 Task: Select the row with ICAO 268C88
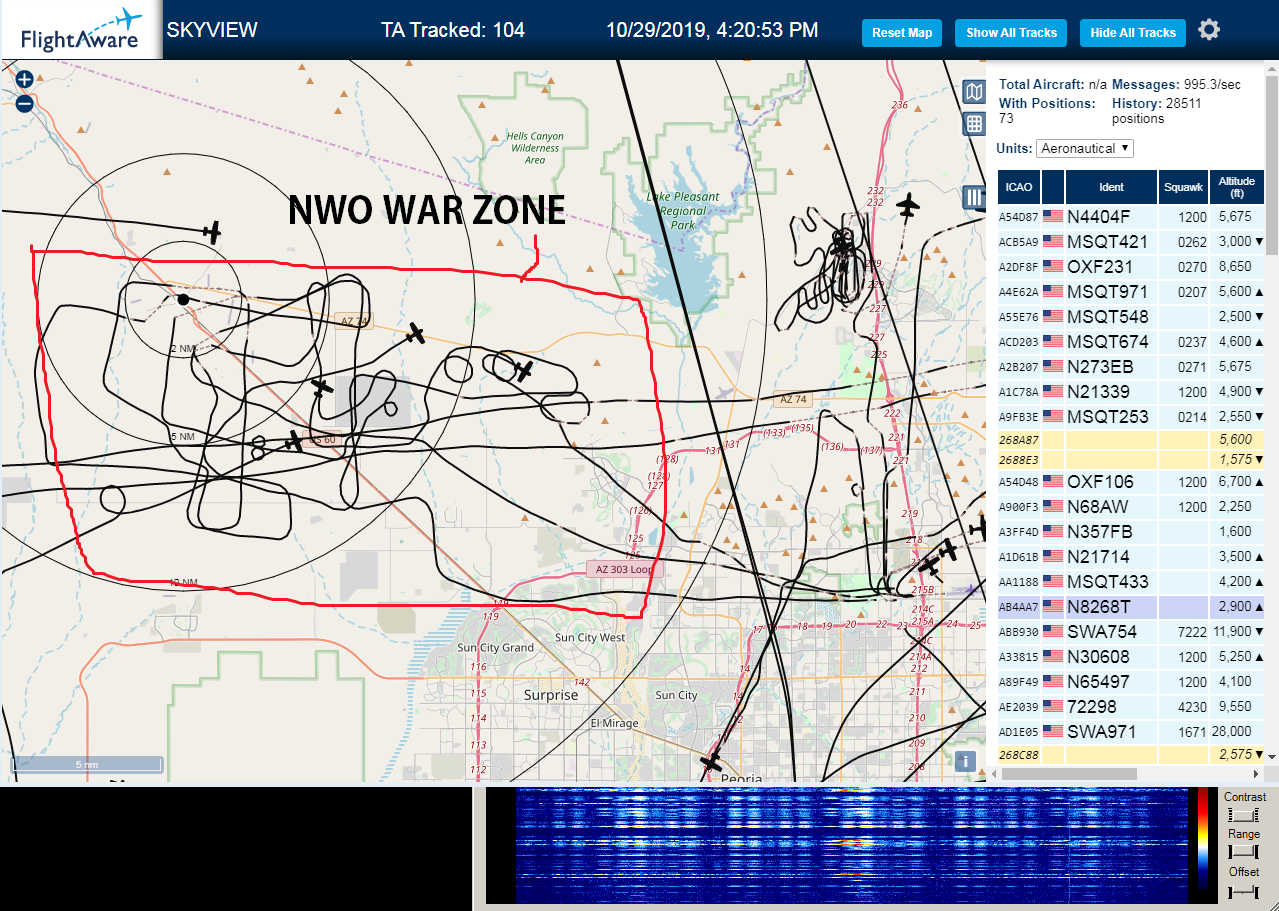click(x=1131, y=754)
